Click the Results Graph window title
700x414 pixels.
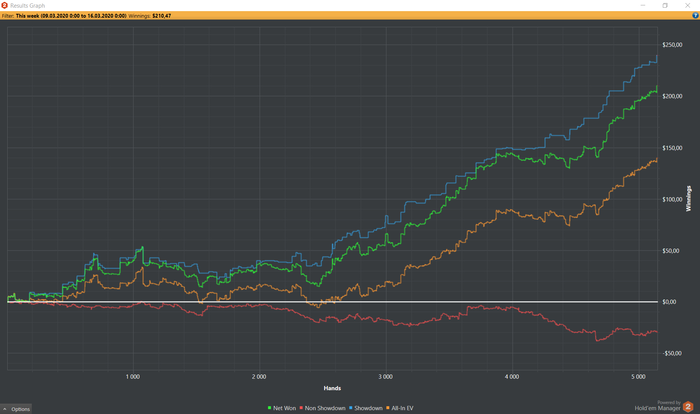point(28,6)
